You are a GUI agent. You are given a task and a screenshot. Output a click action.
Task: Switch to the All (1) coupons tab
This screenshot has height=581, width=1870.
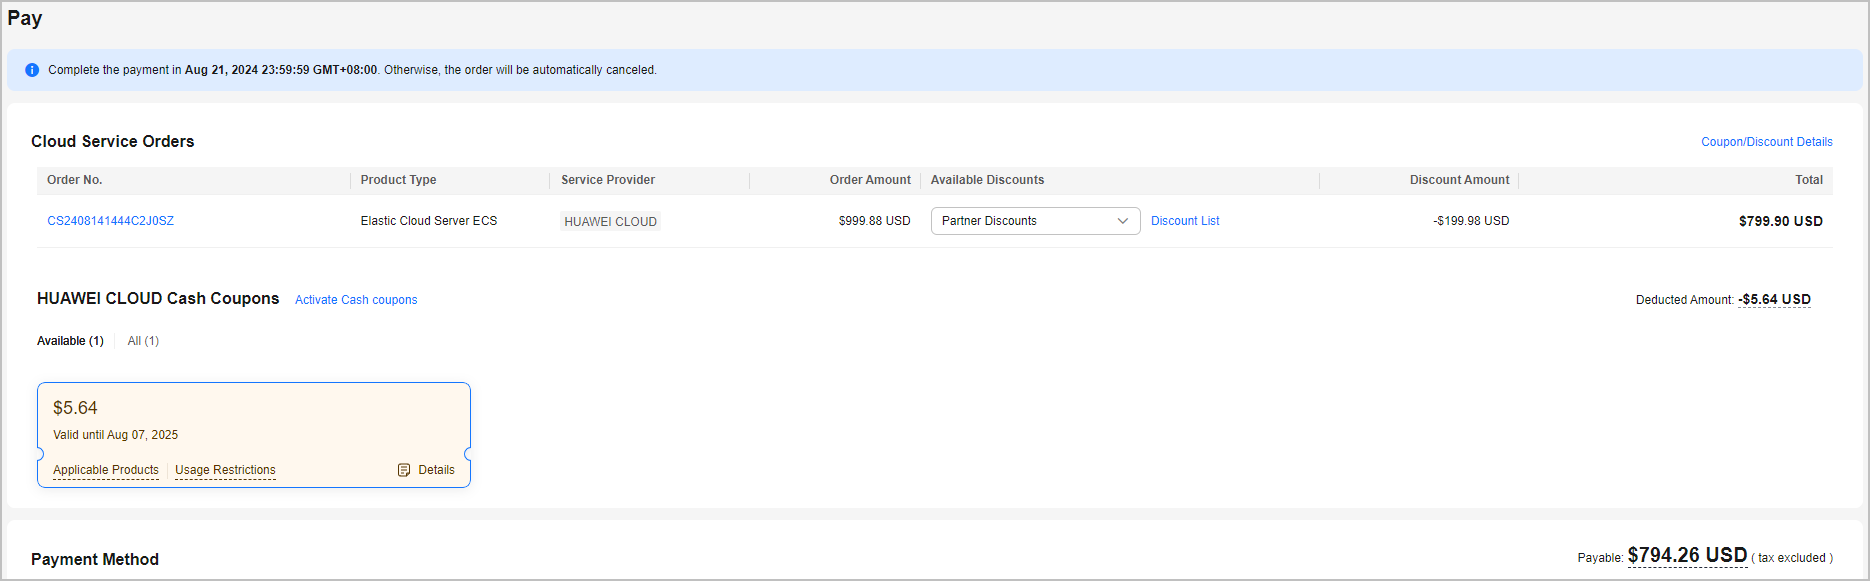(143, 341)
